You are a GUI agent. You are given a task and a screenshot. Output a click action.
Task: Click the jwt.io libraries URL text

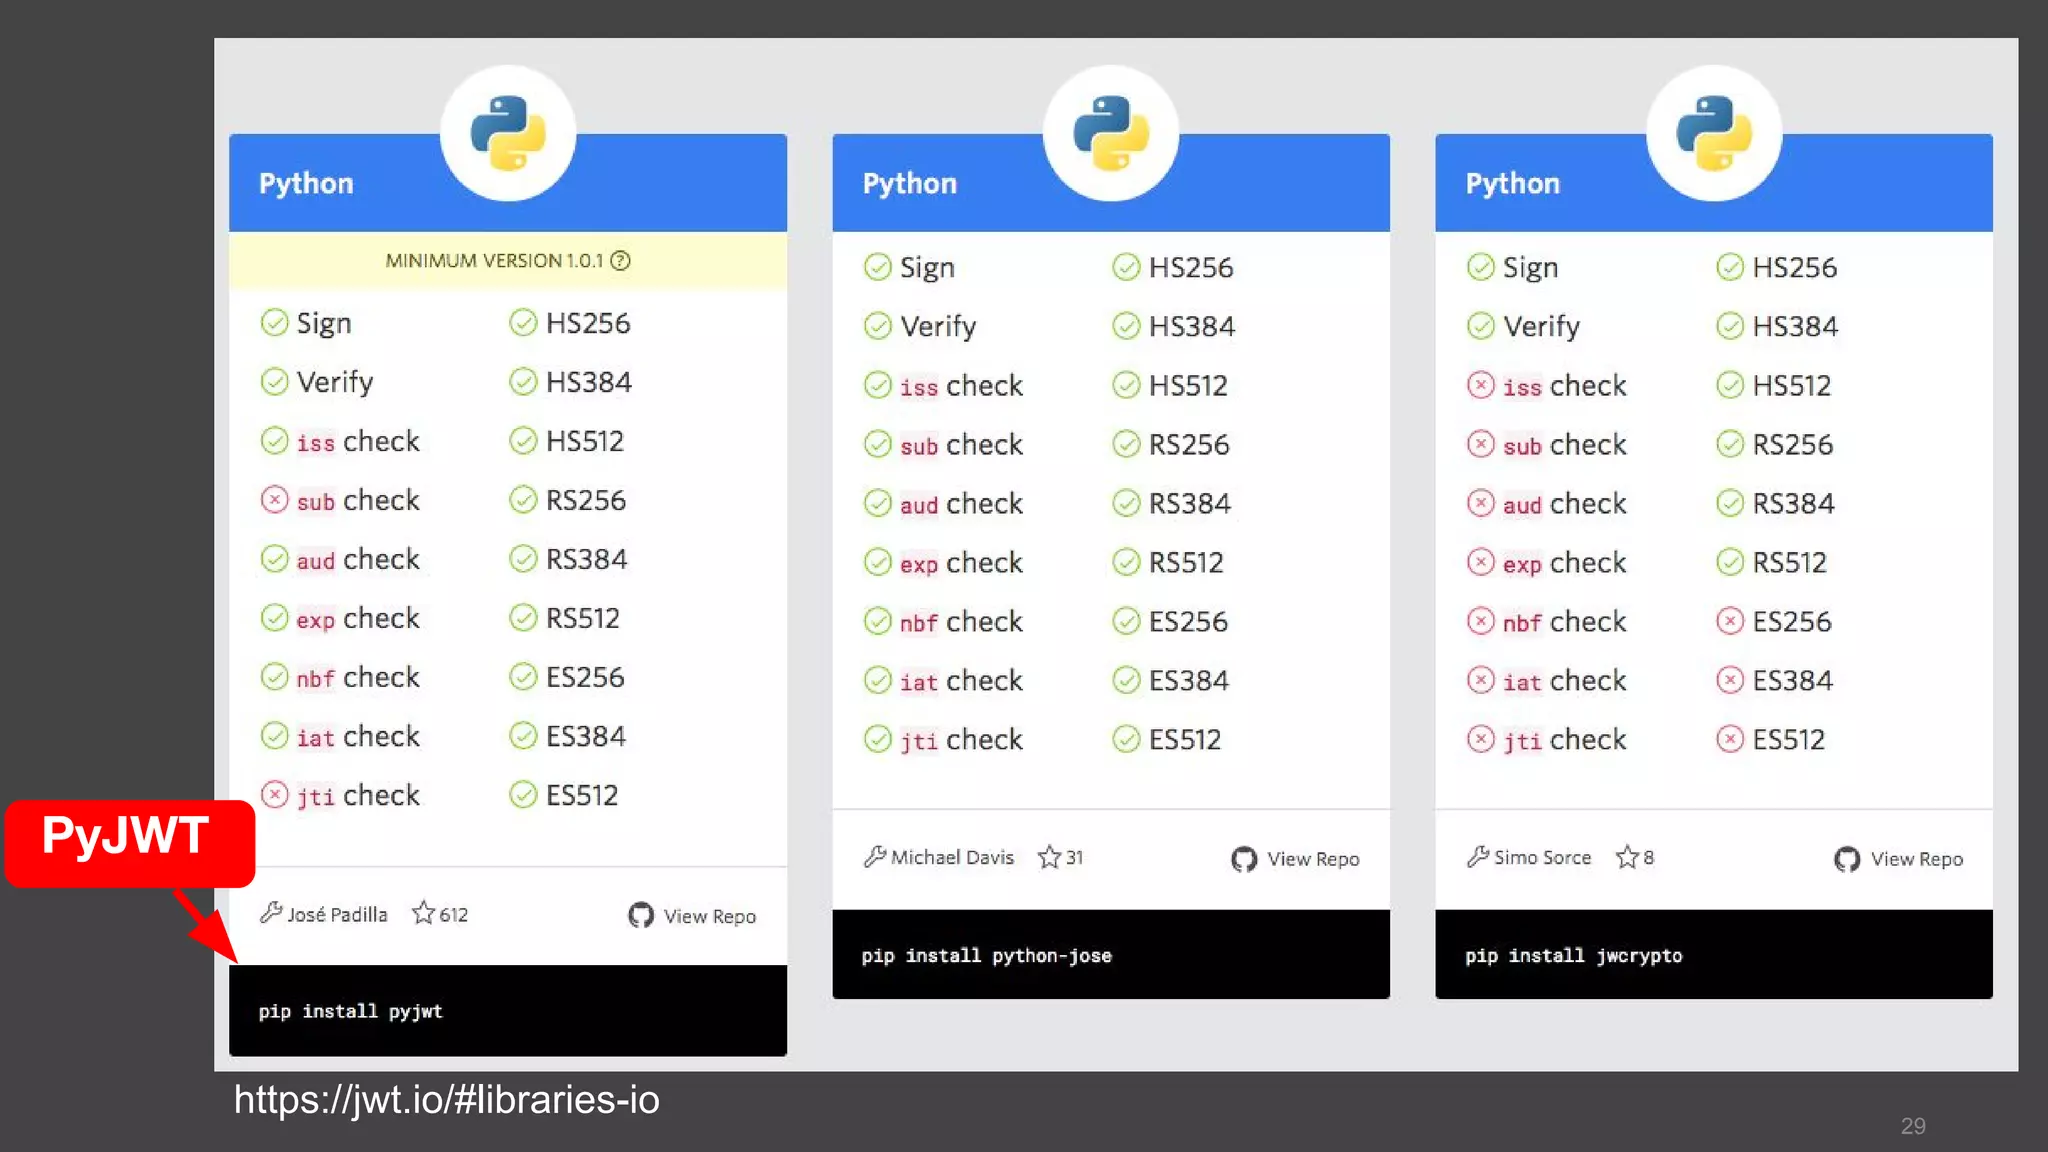click(446, 1100)
